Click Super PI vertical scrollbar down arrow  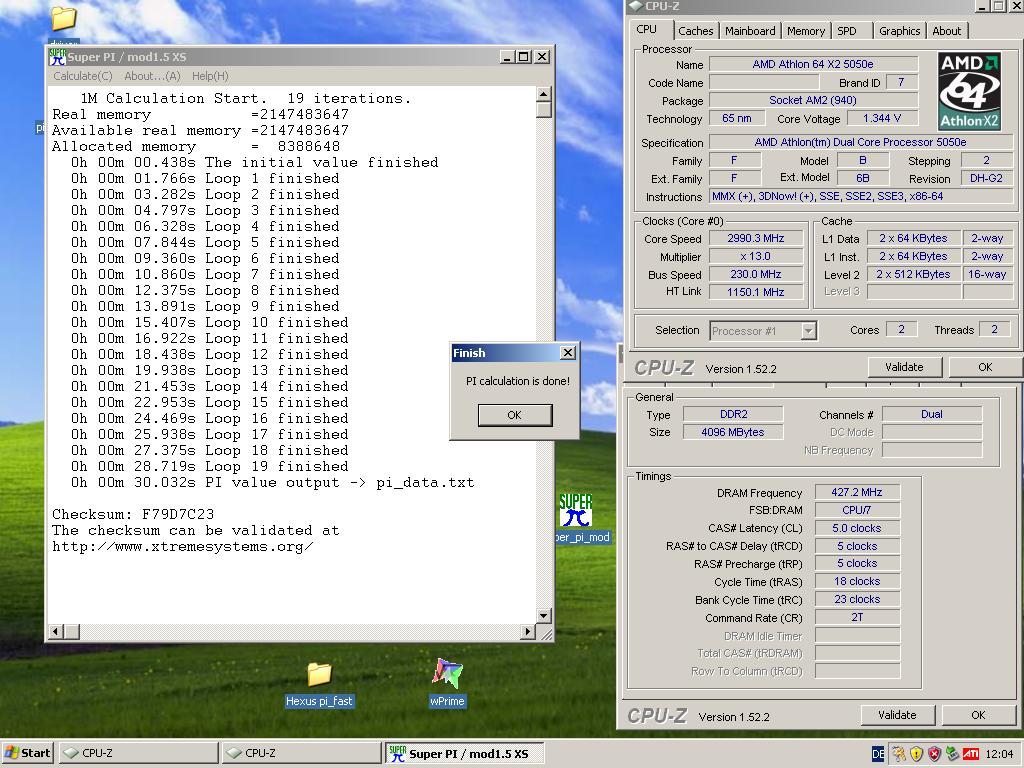(543, 615)
